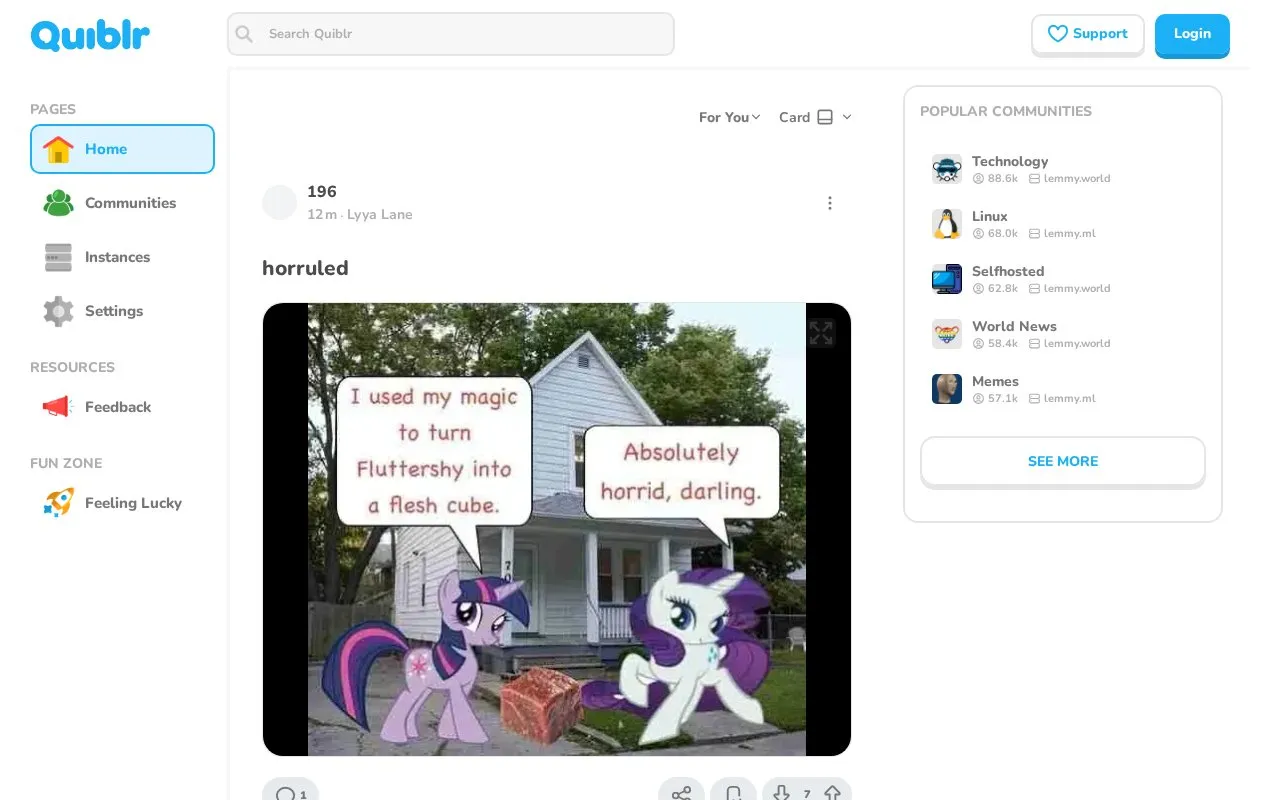Viewport: 1280px width, 800px height.
Task: Click the magnifier icon in the search bar
Action: click(x=244, y=34)
